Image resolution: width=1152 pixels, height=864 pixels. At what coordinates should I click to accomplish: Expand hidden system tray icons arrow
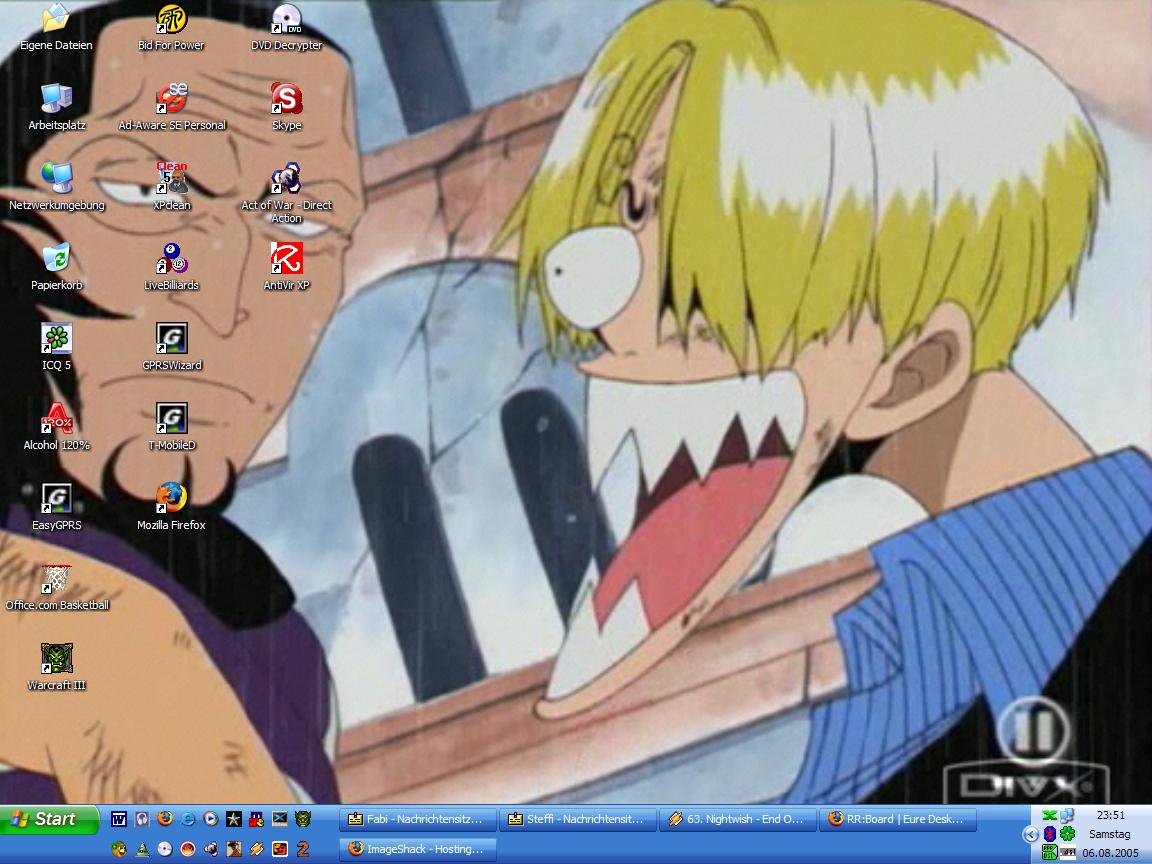point(1031,835)
